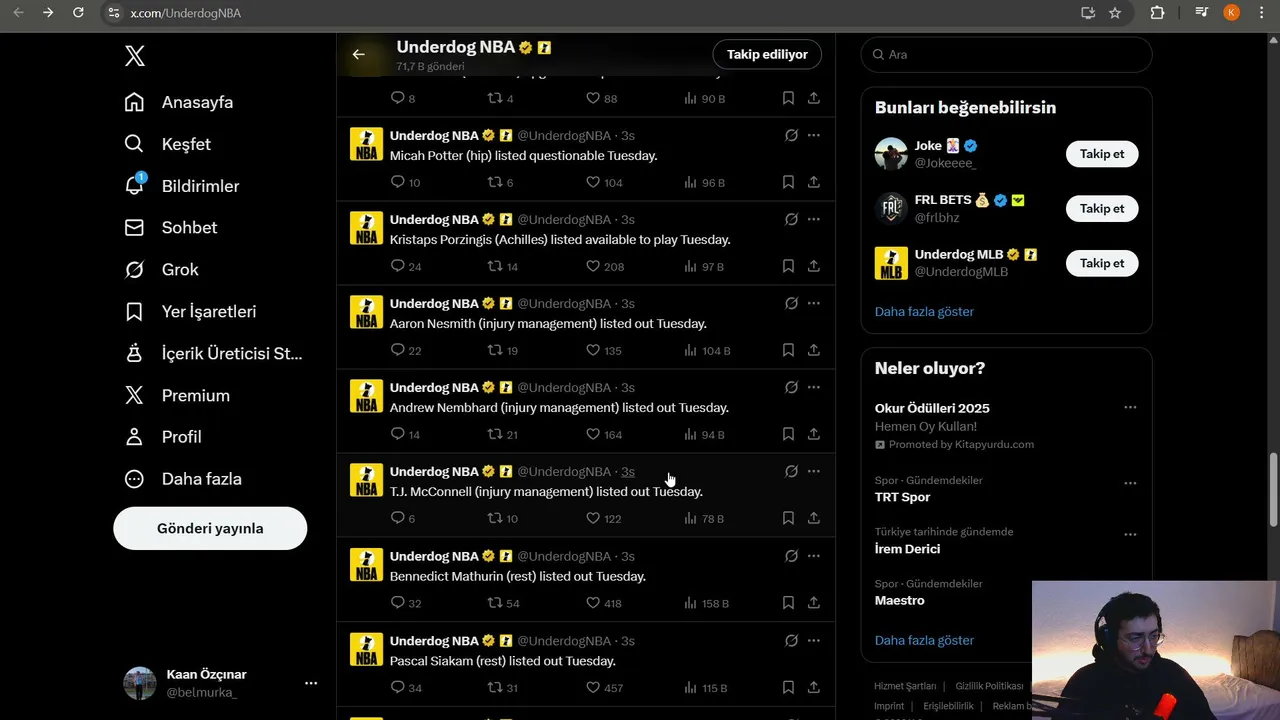
Task: Share the Aaron Nesmith post
Action: 814,350
